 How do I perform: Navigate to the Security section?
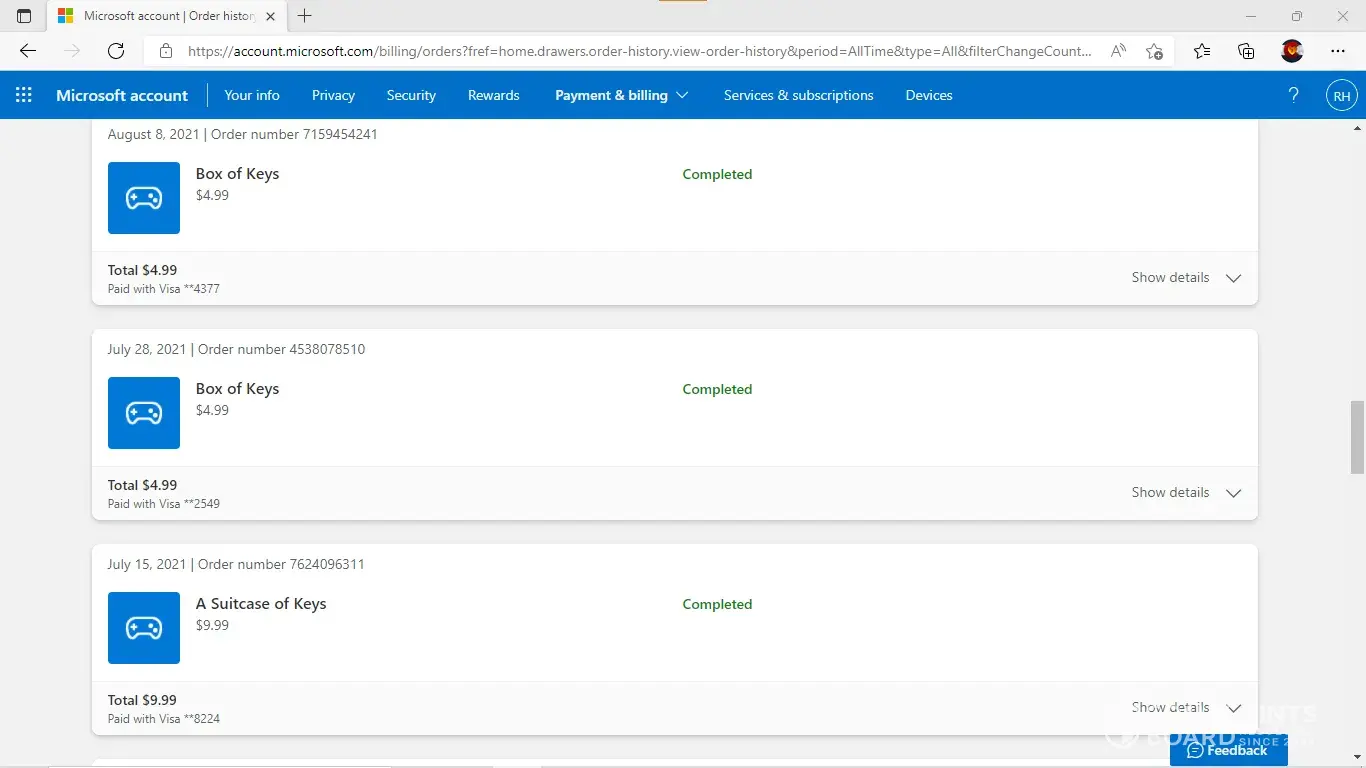click(x=411, y=95)
